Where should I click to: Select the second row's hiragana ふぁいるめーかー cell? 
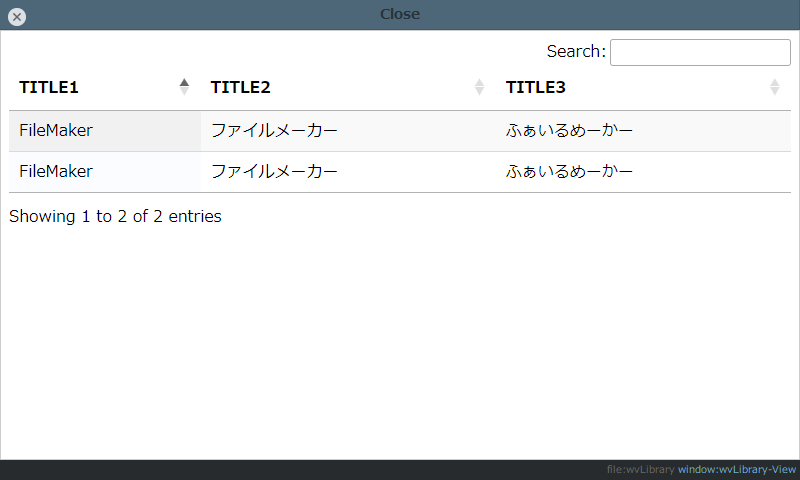(570, 172)
